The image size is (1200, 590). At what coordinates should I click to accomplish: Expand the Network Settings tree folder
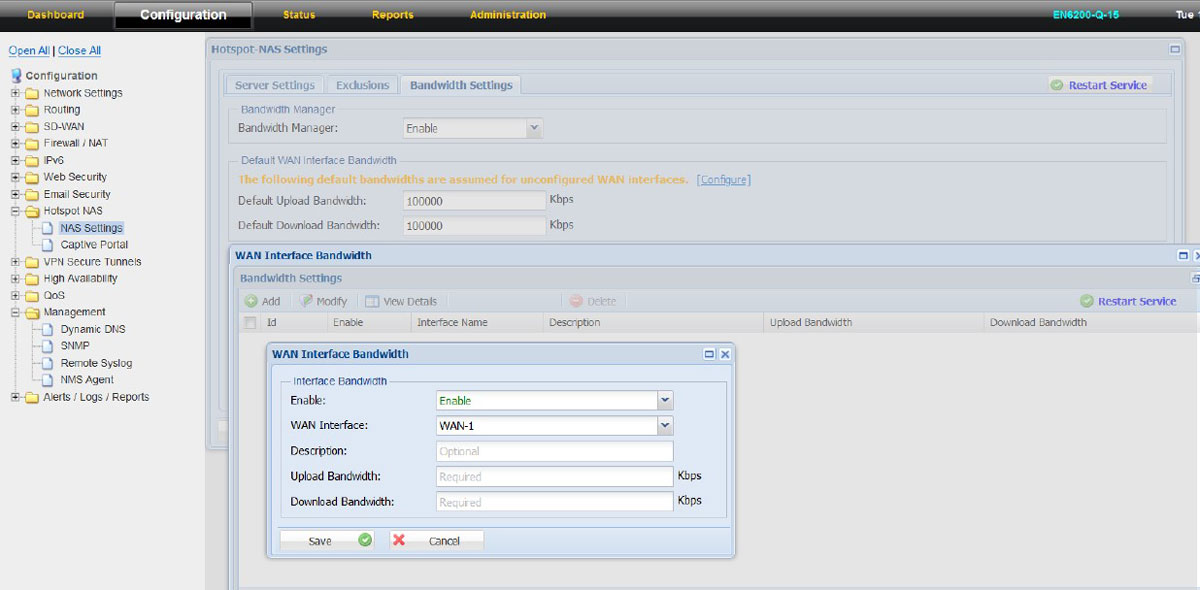click(16, 93)
